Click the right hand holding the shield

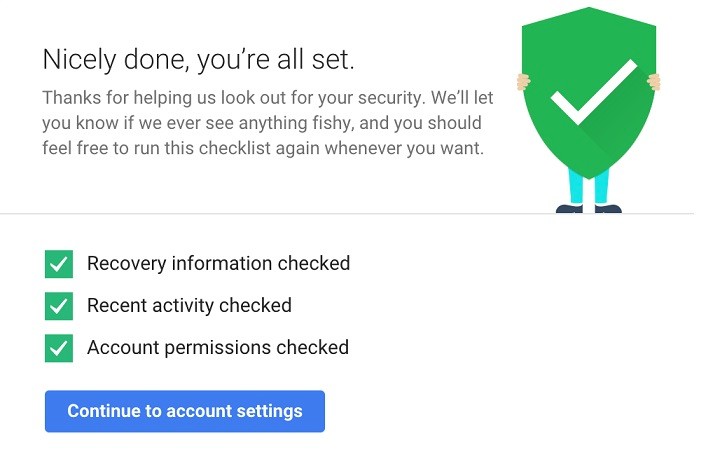tap(654, 81)
